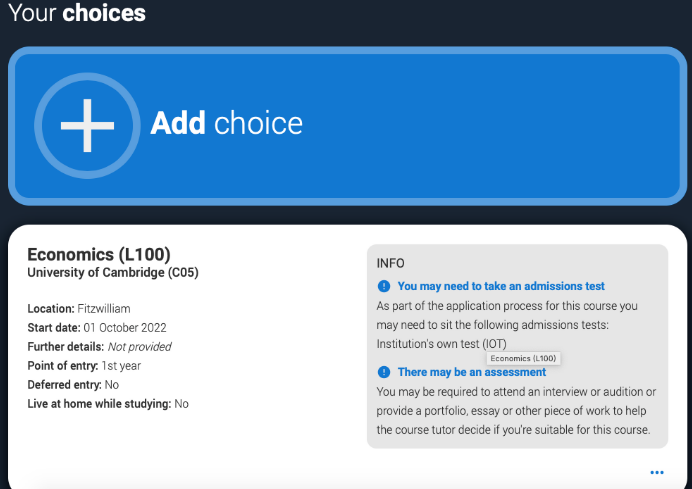The width and height of the screenshot is (692, 489).
Task: Click Further details: Not provided
Action: pos(99,346)
